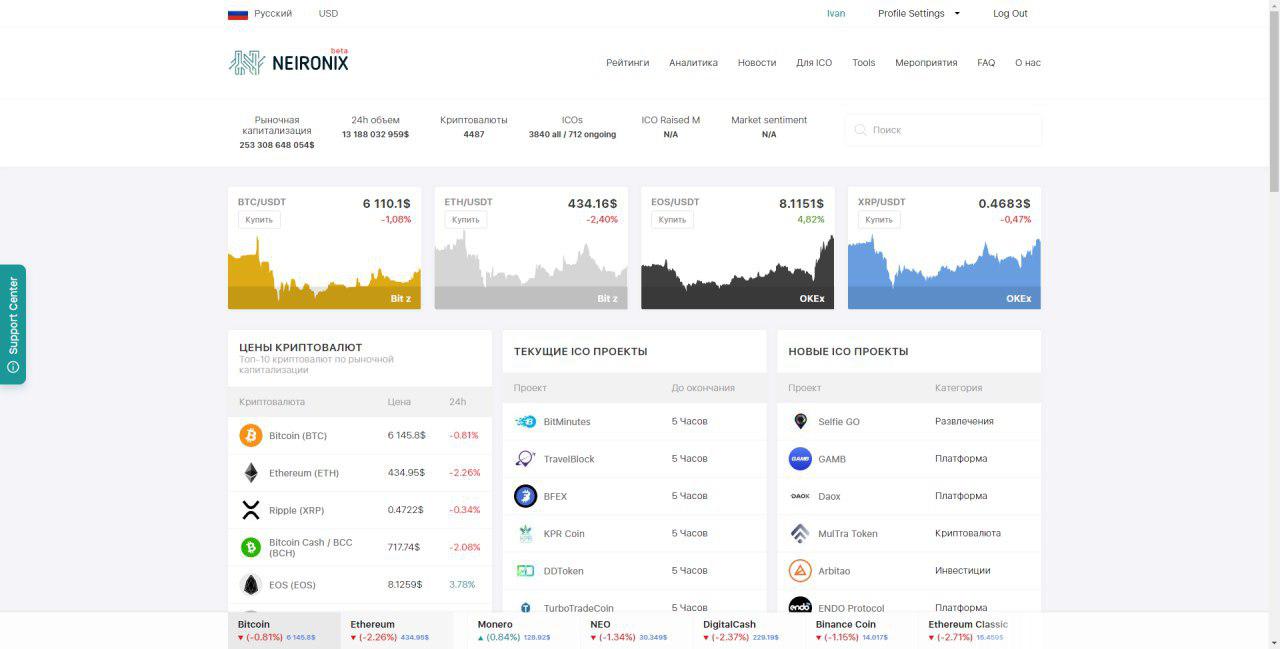Screen dimensions: 1280x649
Task: Select Bitcoin in the bottom ticker
Action: click(x=284, y=630)
